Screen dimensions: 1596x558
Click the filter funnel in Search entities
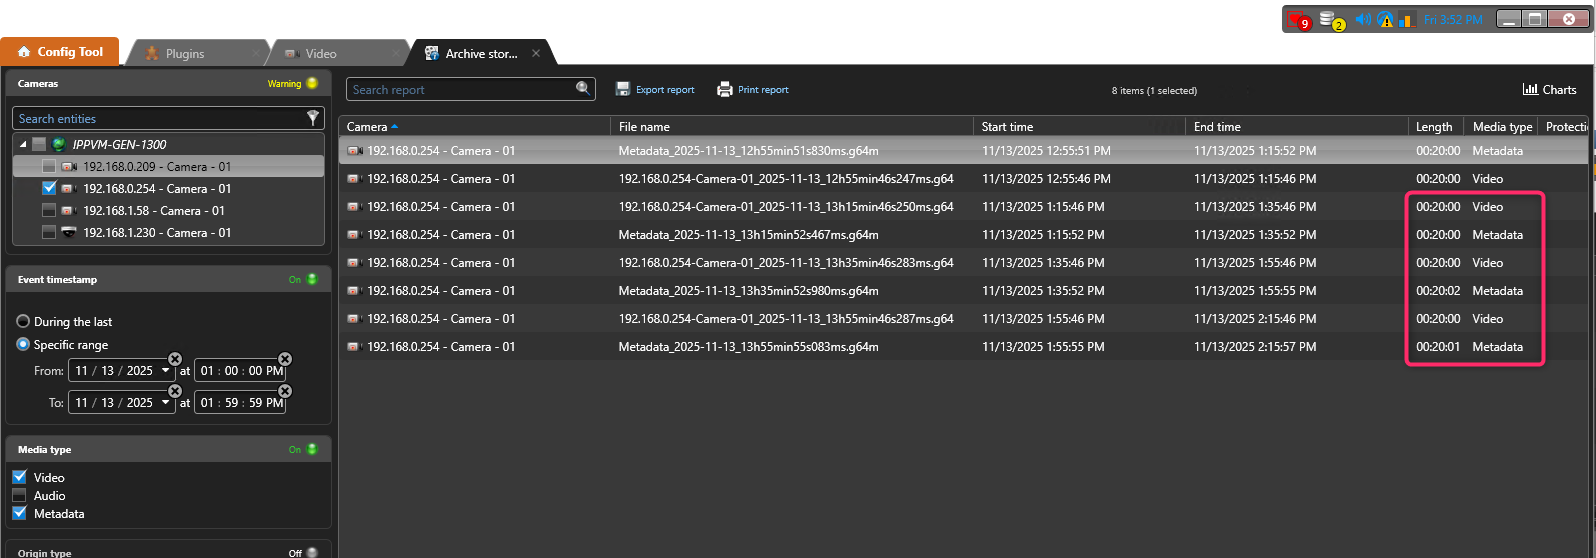click(x=313, y=118)
